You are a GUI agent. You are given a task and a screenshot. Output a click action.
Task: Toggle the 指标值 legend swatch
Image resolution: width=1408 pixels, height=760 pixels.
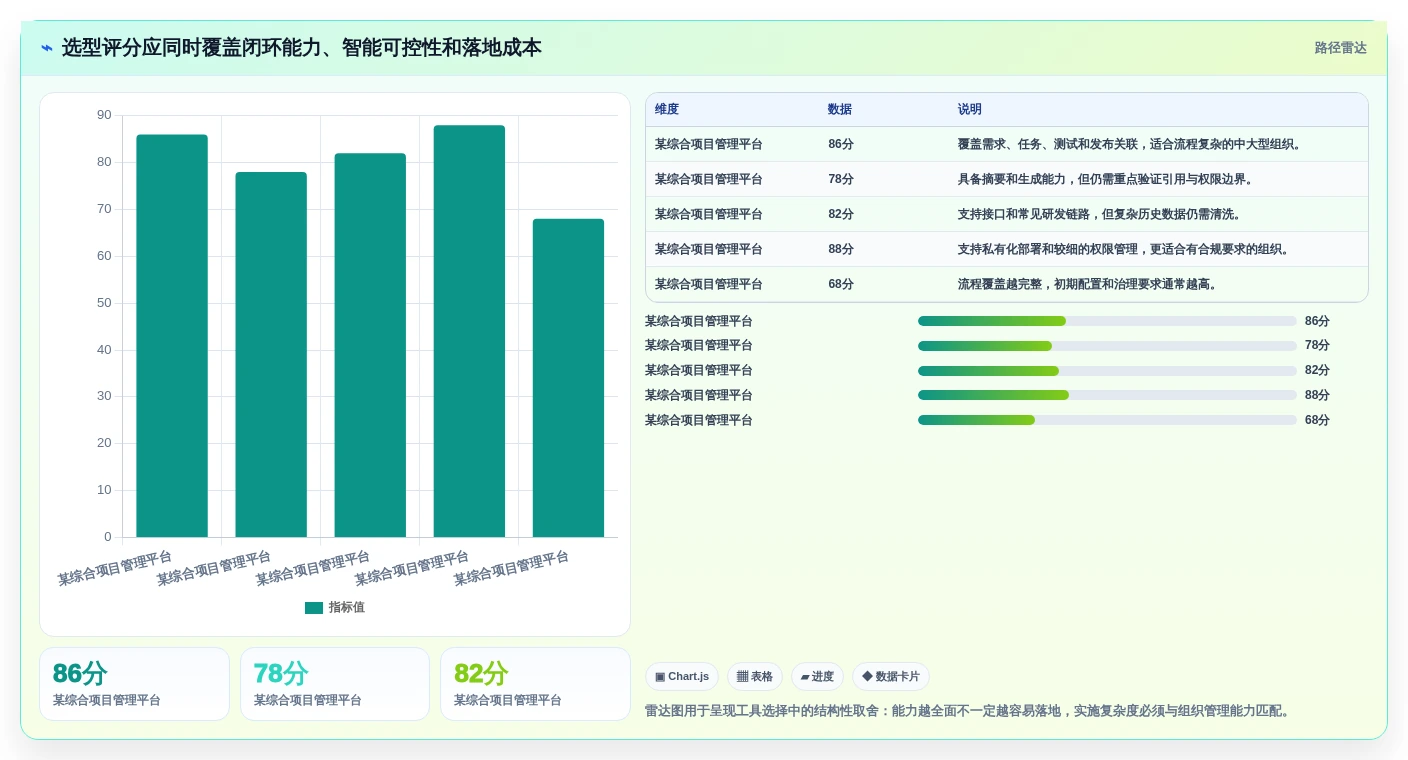pyautogui.click(x=314, y=607)
